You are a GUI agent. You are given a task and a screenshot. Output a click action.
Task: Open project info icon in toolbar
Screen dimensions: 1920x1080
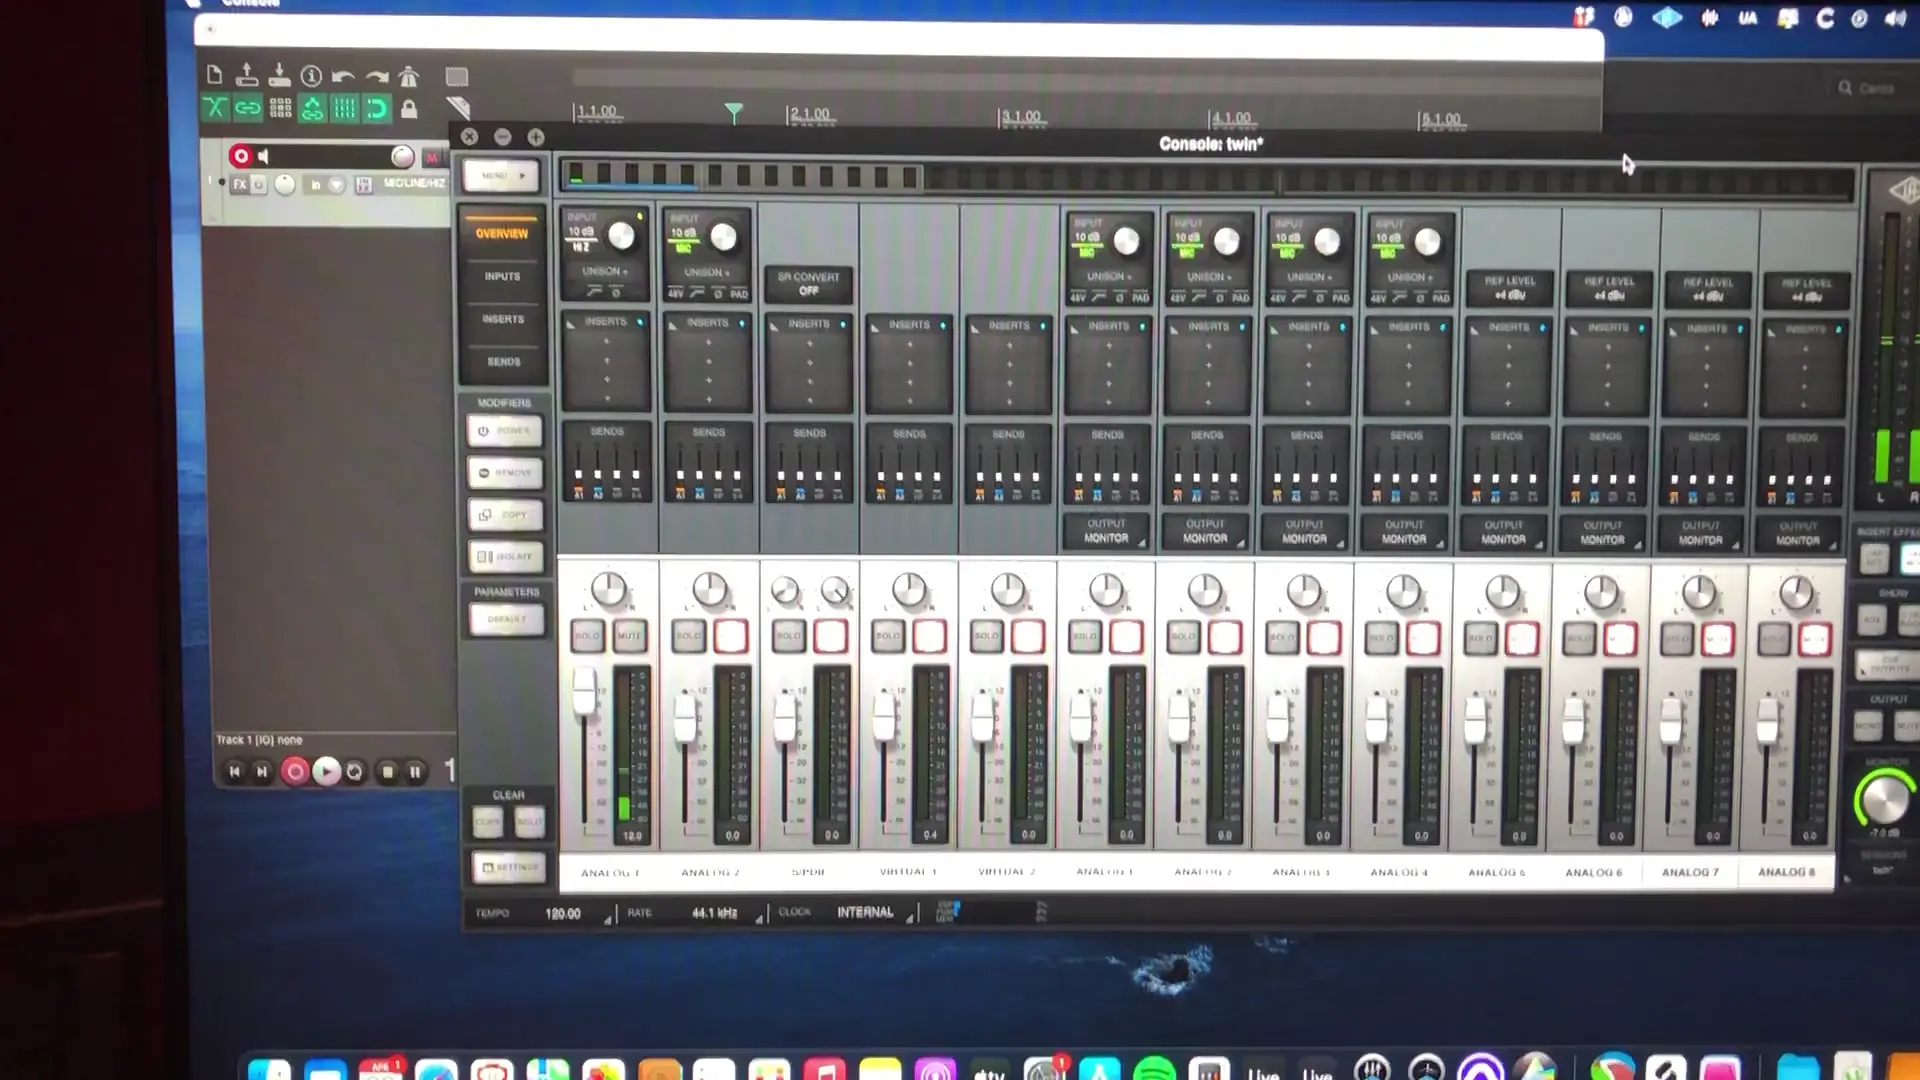311,76
